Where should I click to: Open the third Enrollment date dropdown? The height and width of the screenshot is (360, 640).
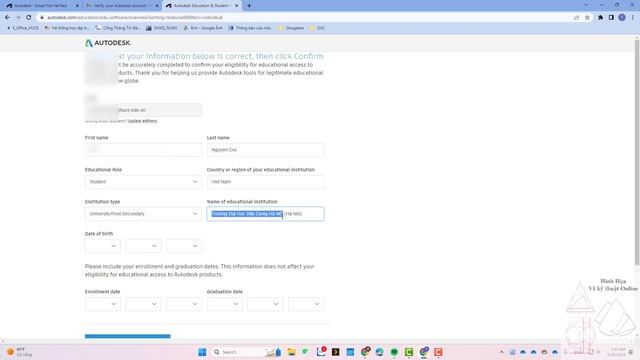pos(184,304)
